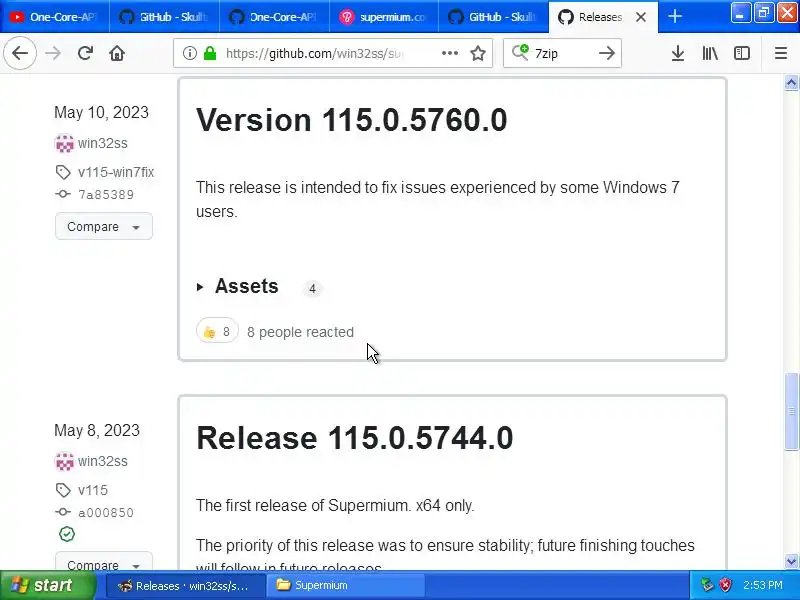The image size is (800, 600).
Task: Open Compare dropdown for Version 115.0.5760.0
Action: coord(104,226)
